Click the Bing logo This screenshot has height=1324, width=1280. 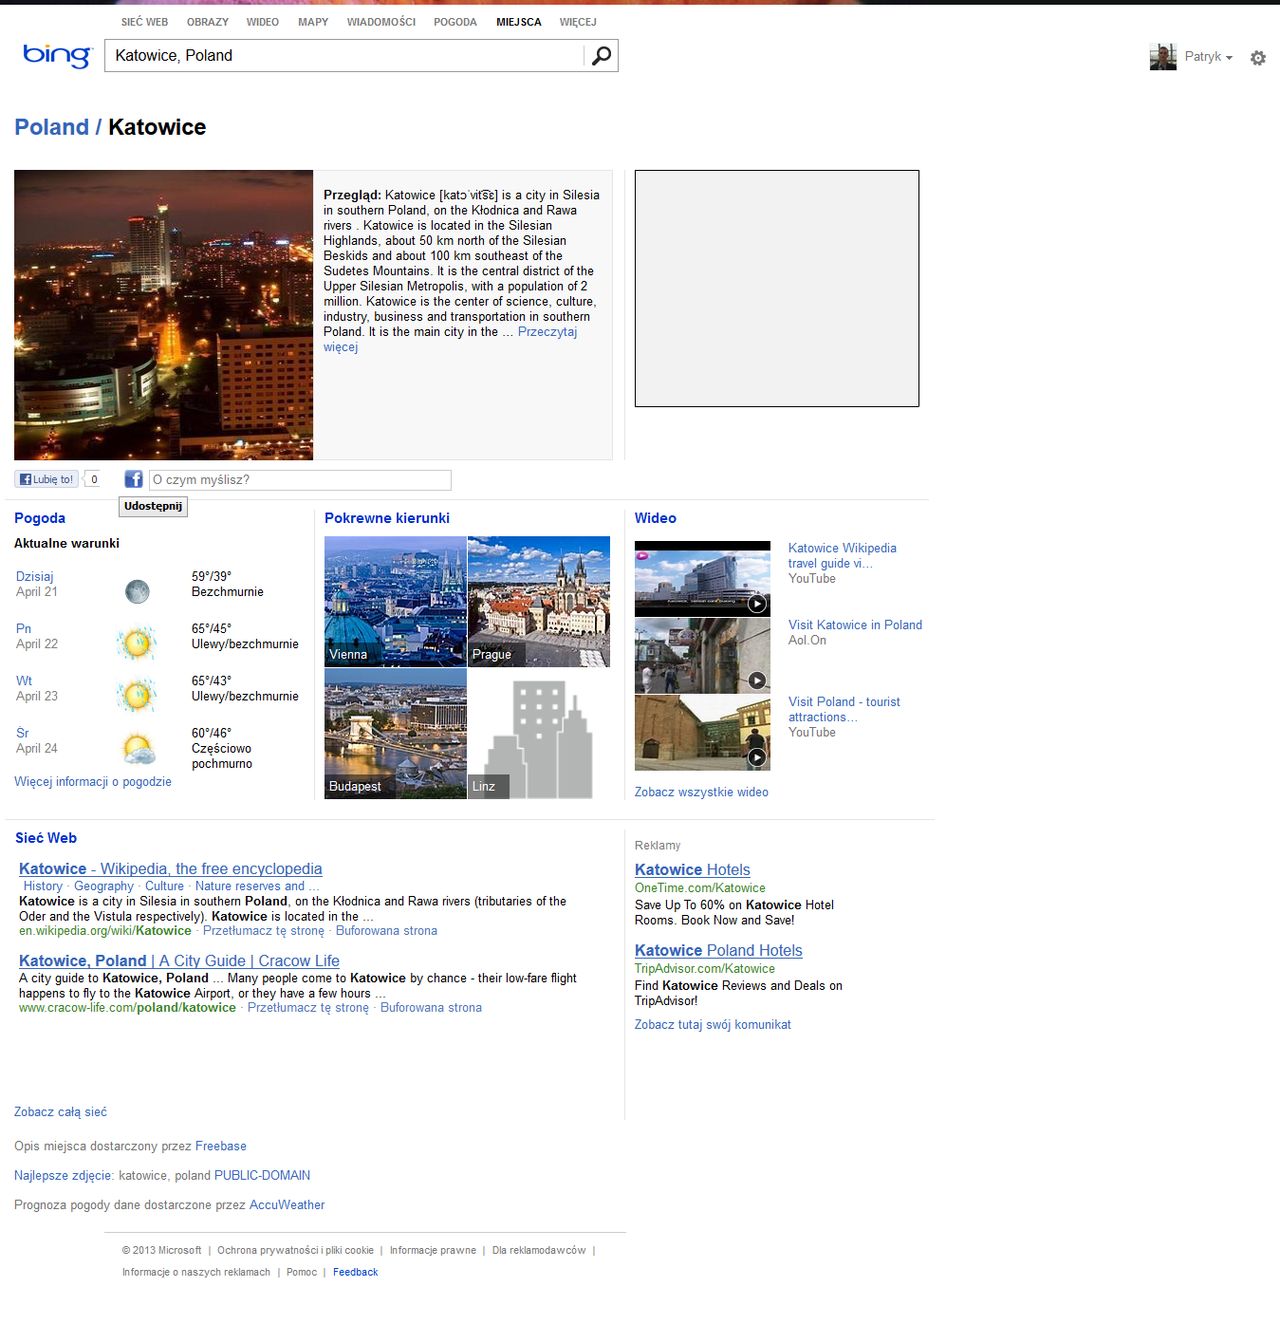tap(57, 56)
